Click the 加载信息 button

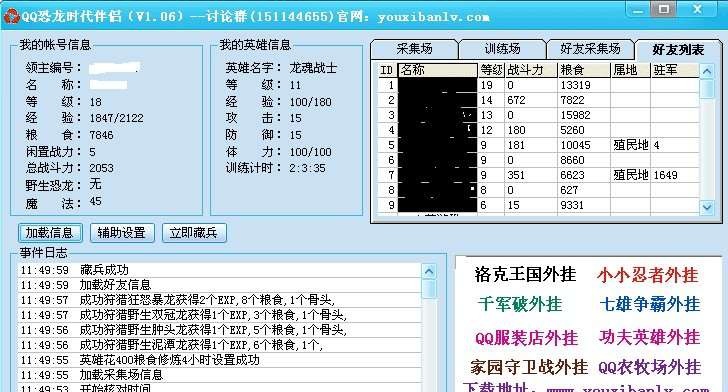(50, 233)
